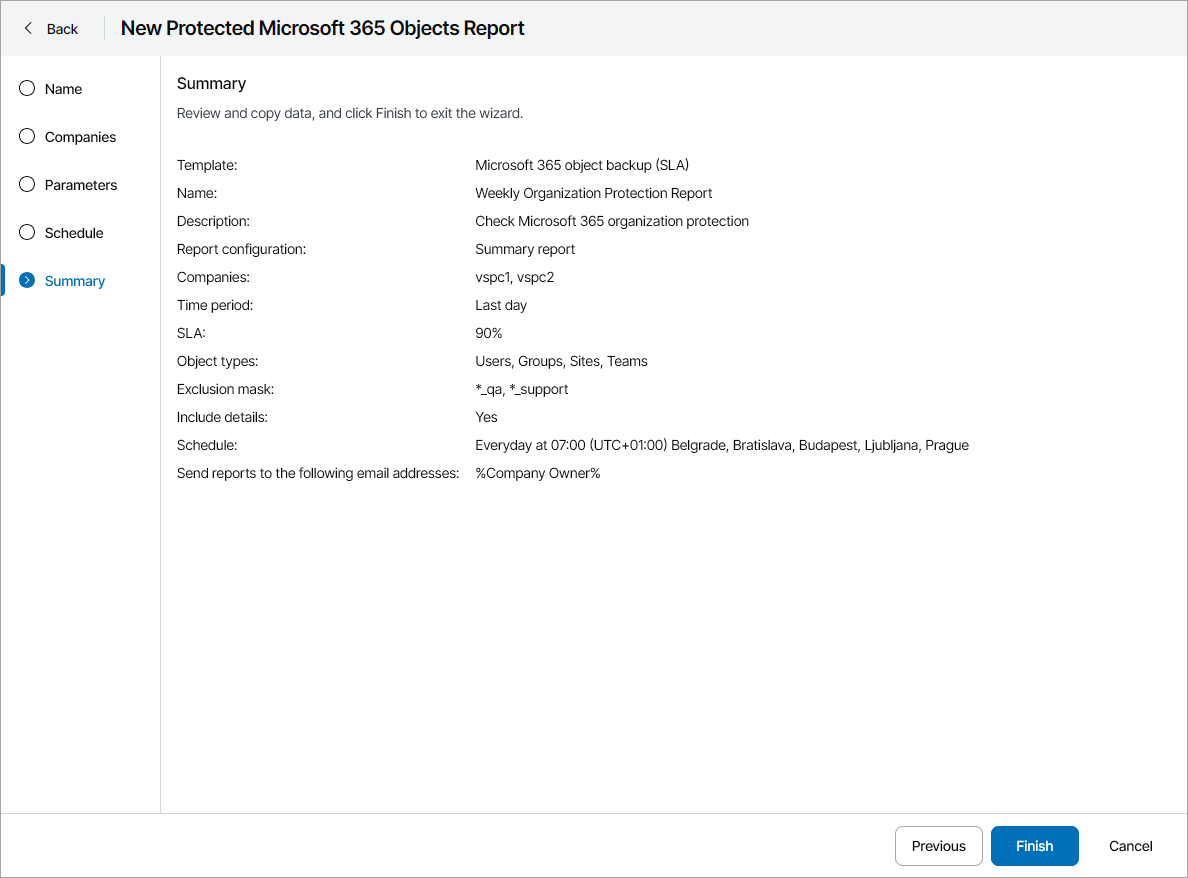
Task: Click the Schedule step circle icon
Action: pos(27,232)
